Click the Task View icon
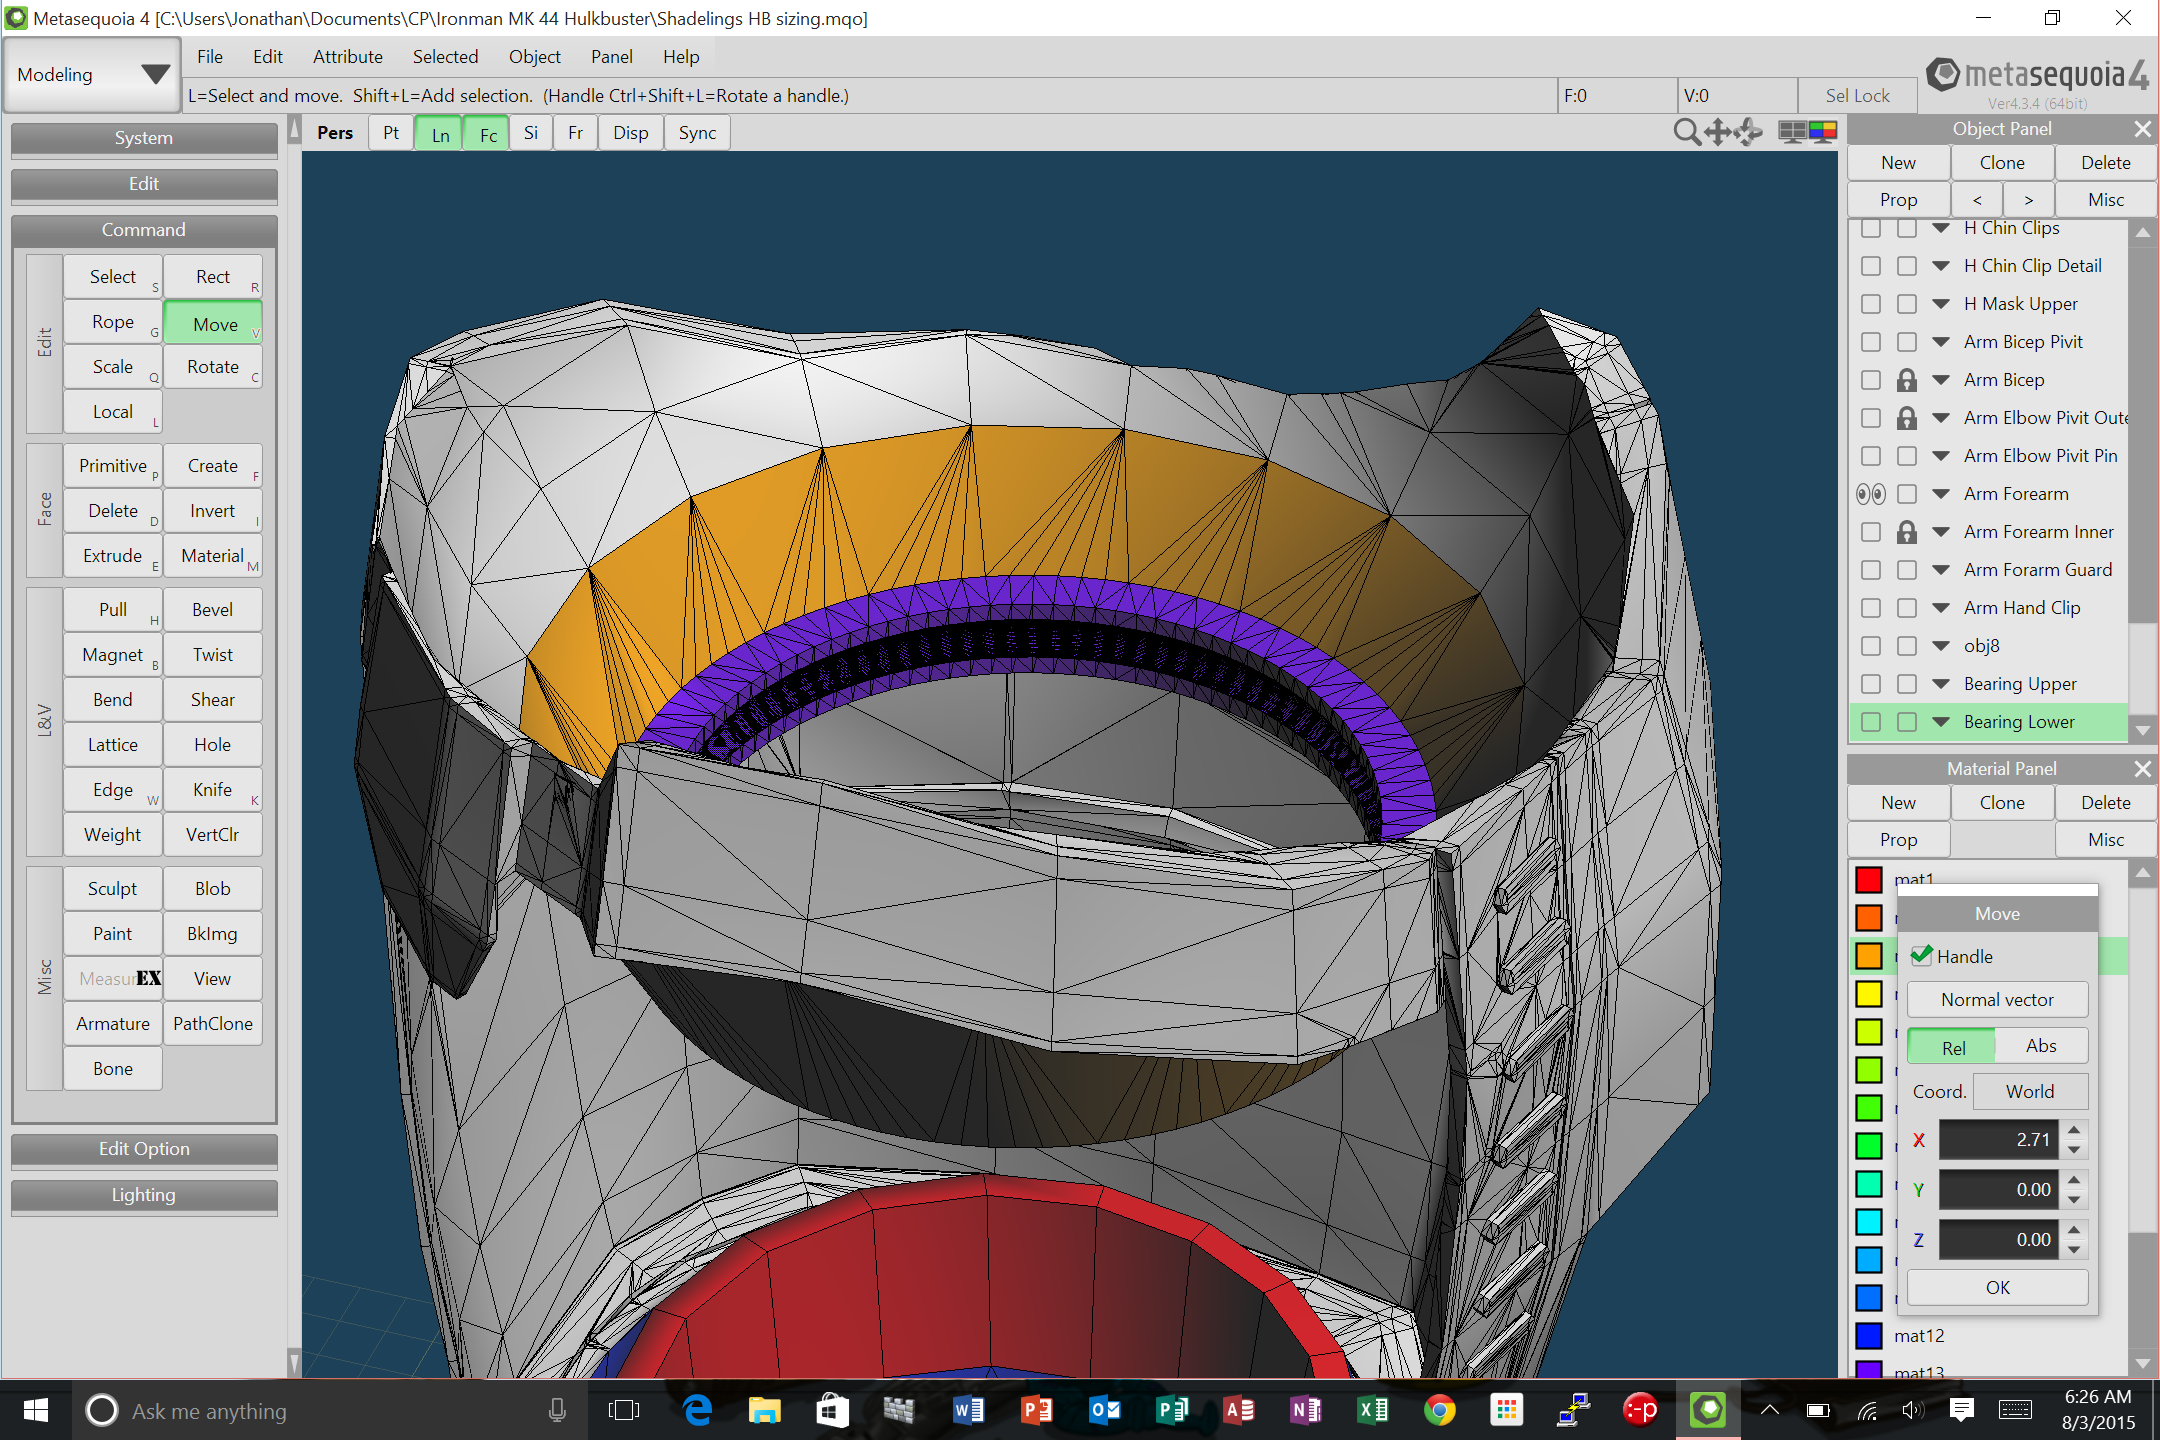2160x1440 pixels. pyautogui.click(x=624, y=1410)
